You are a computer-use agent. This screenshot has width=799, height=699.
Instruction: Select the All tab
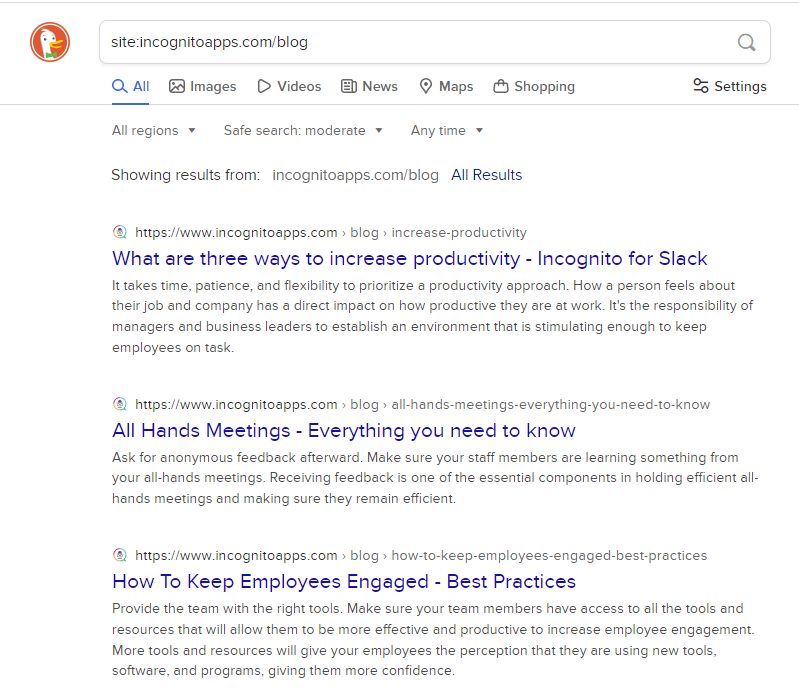pyautogui.click(x=130, y=86)
